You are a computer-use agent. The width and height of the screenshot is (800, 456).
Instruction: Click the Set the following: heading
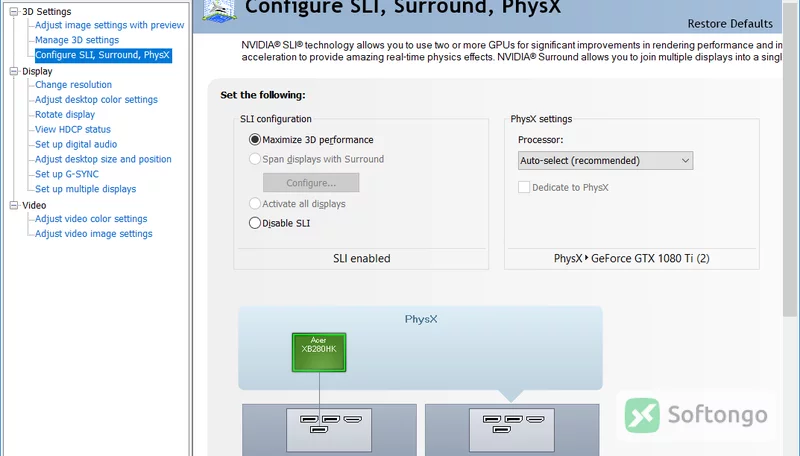pos(263,95)
